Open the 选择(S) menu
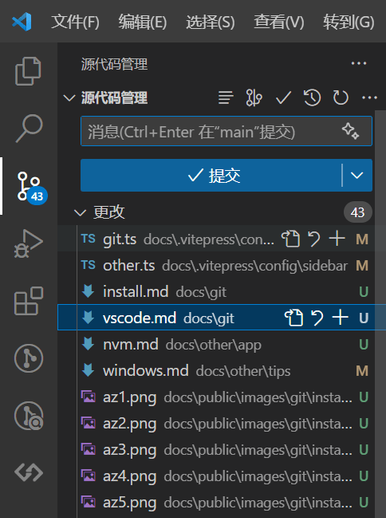386x518 pixels. (x=210, y=22)
